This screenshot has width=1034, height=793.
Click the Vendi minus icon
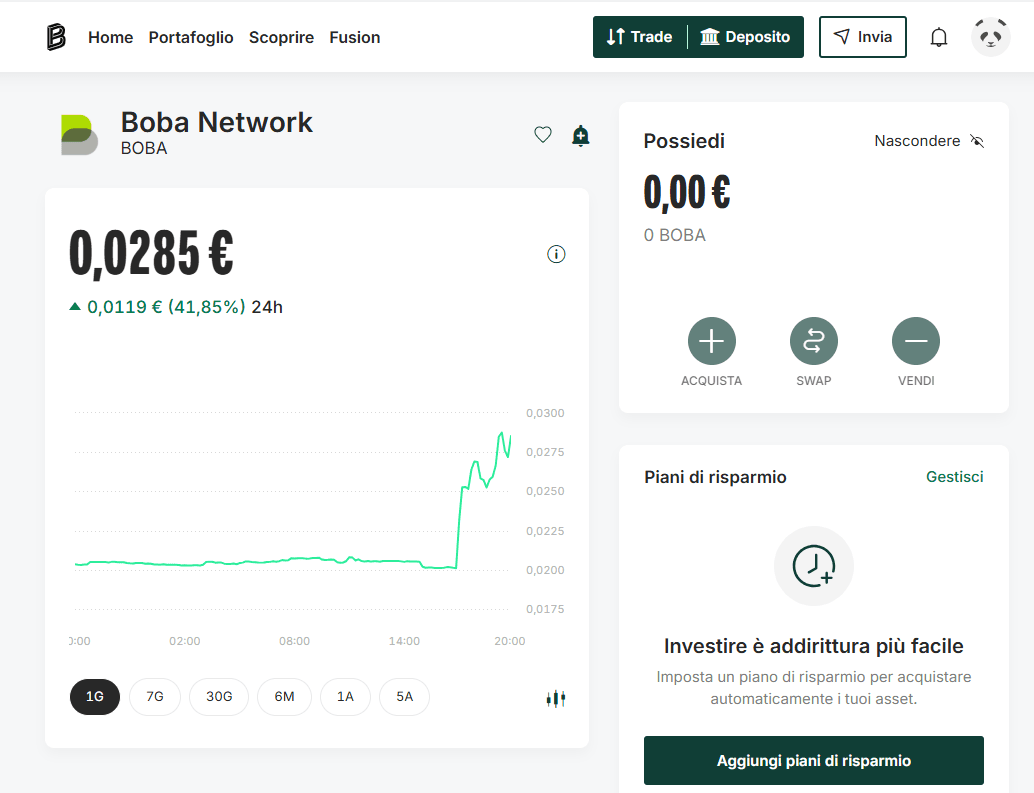point(916,341)
